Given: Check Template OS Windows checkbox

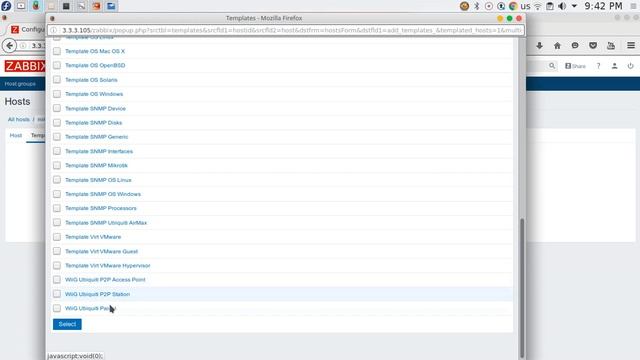Looking at the screenshot, I should [57, 94].
